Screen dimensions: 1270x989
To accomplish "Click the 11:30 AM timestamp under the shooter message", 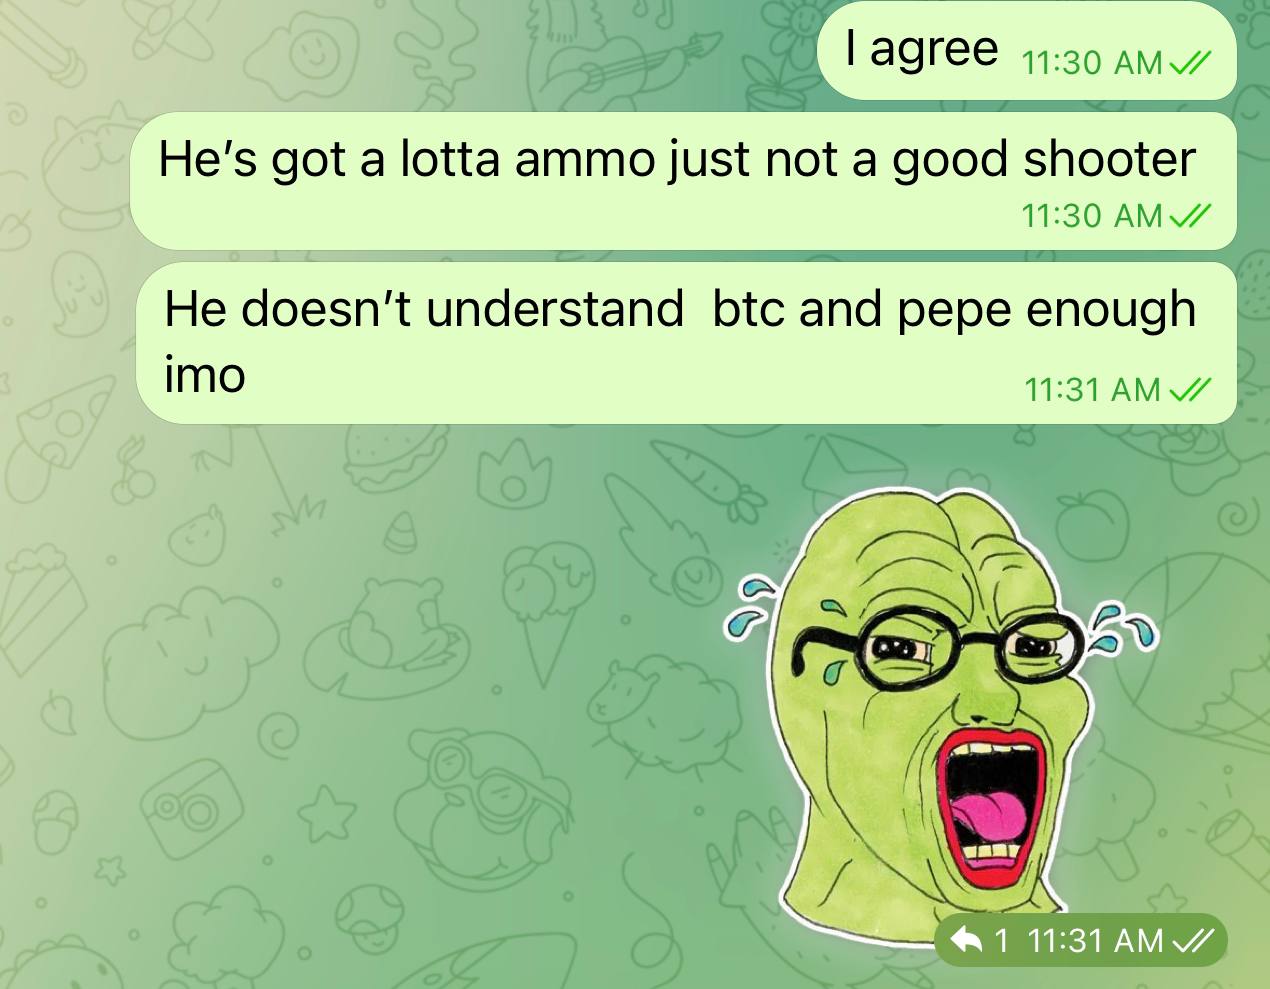I will [1092, 215].
